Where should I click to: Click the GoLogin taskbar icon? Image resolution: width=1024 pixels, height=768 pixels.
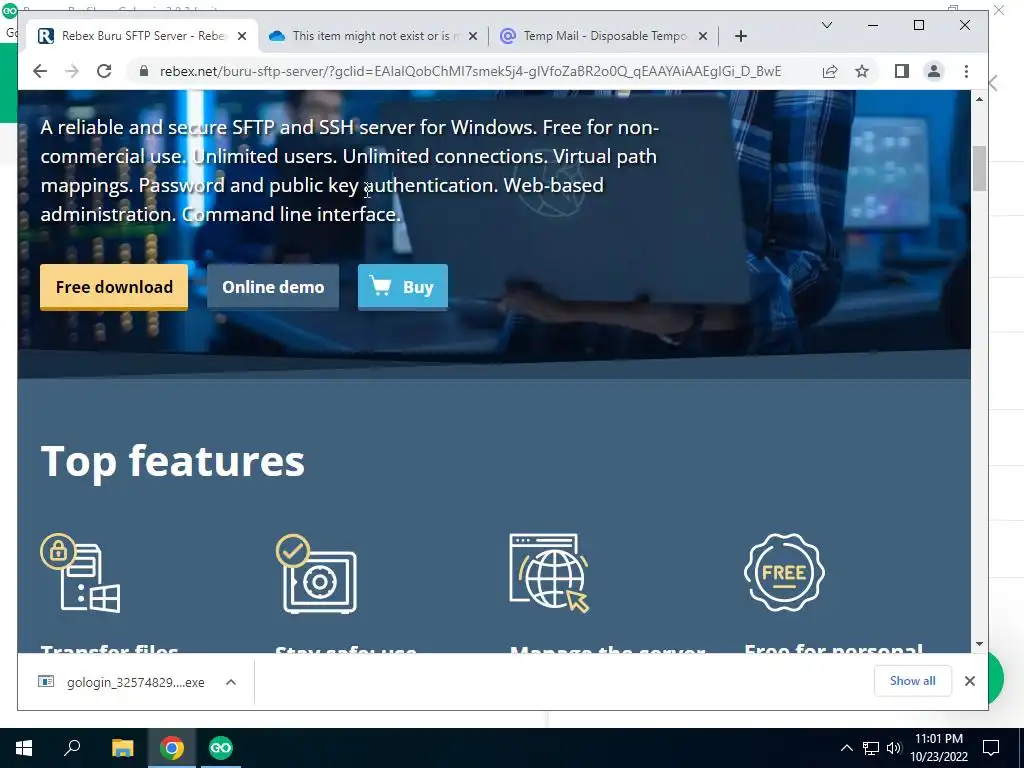coord(221,748)
